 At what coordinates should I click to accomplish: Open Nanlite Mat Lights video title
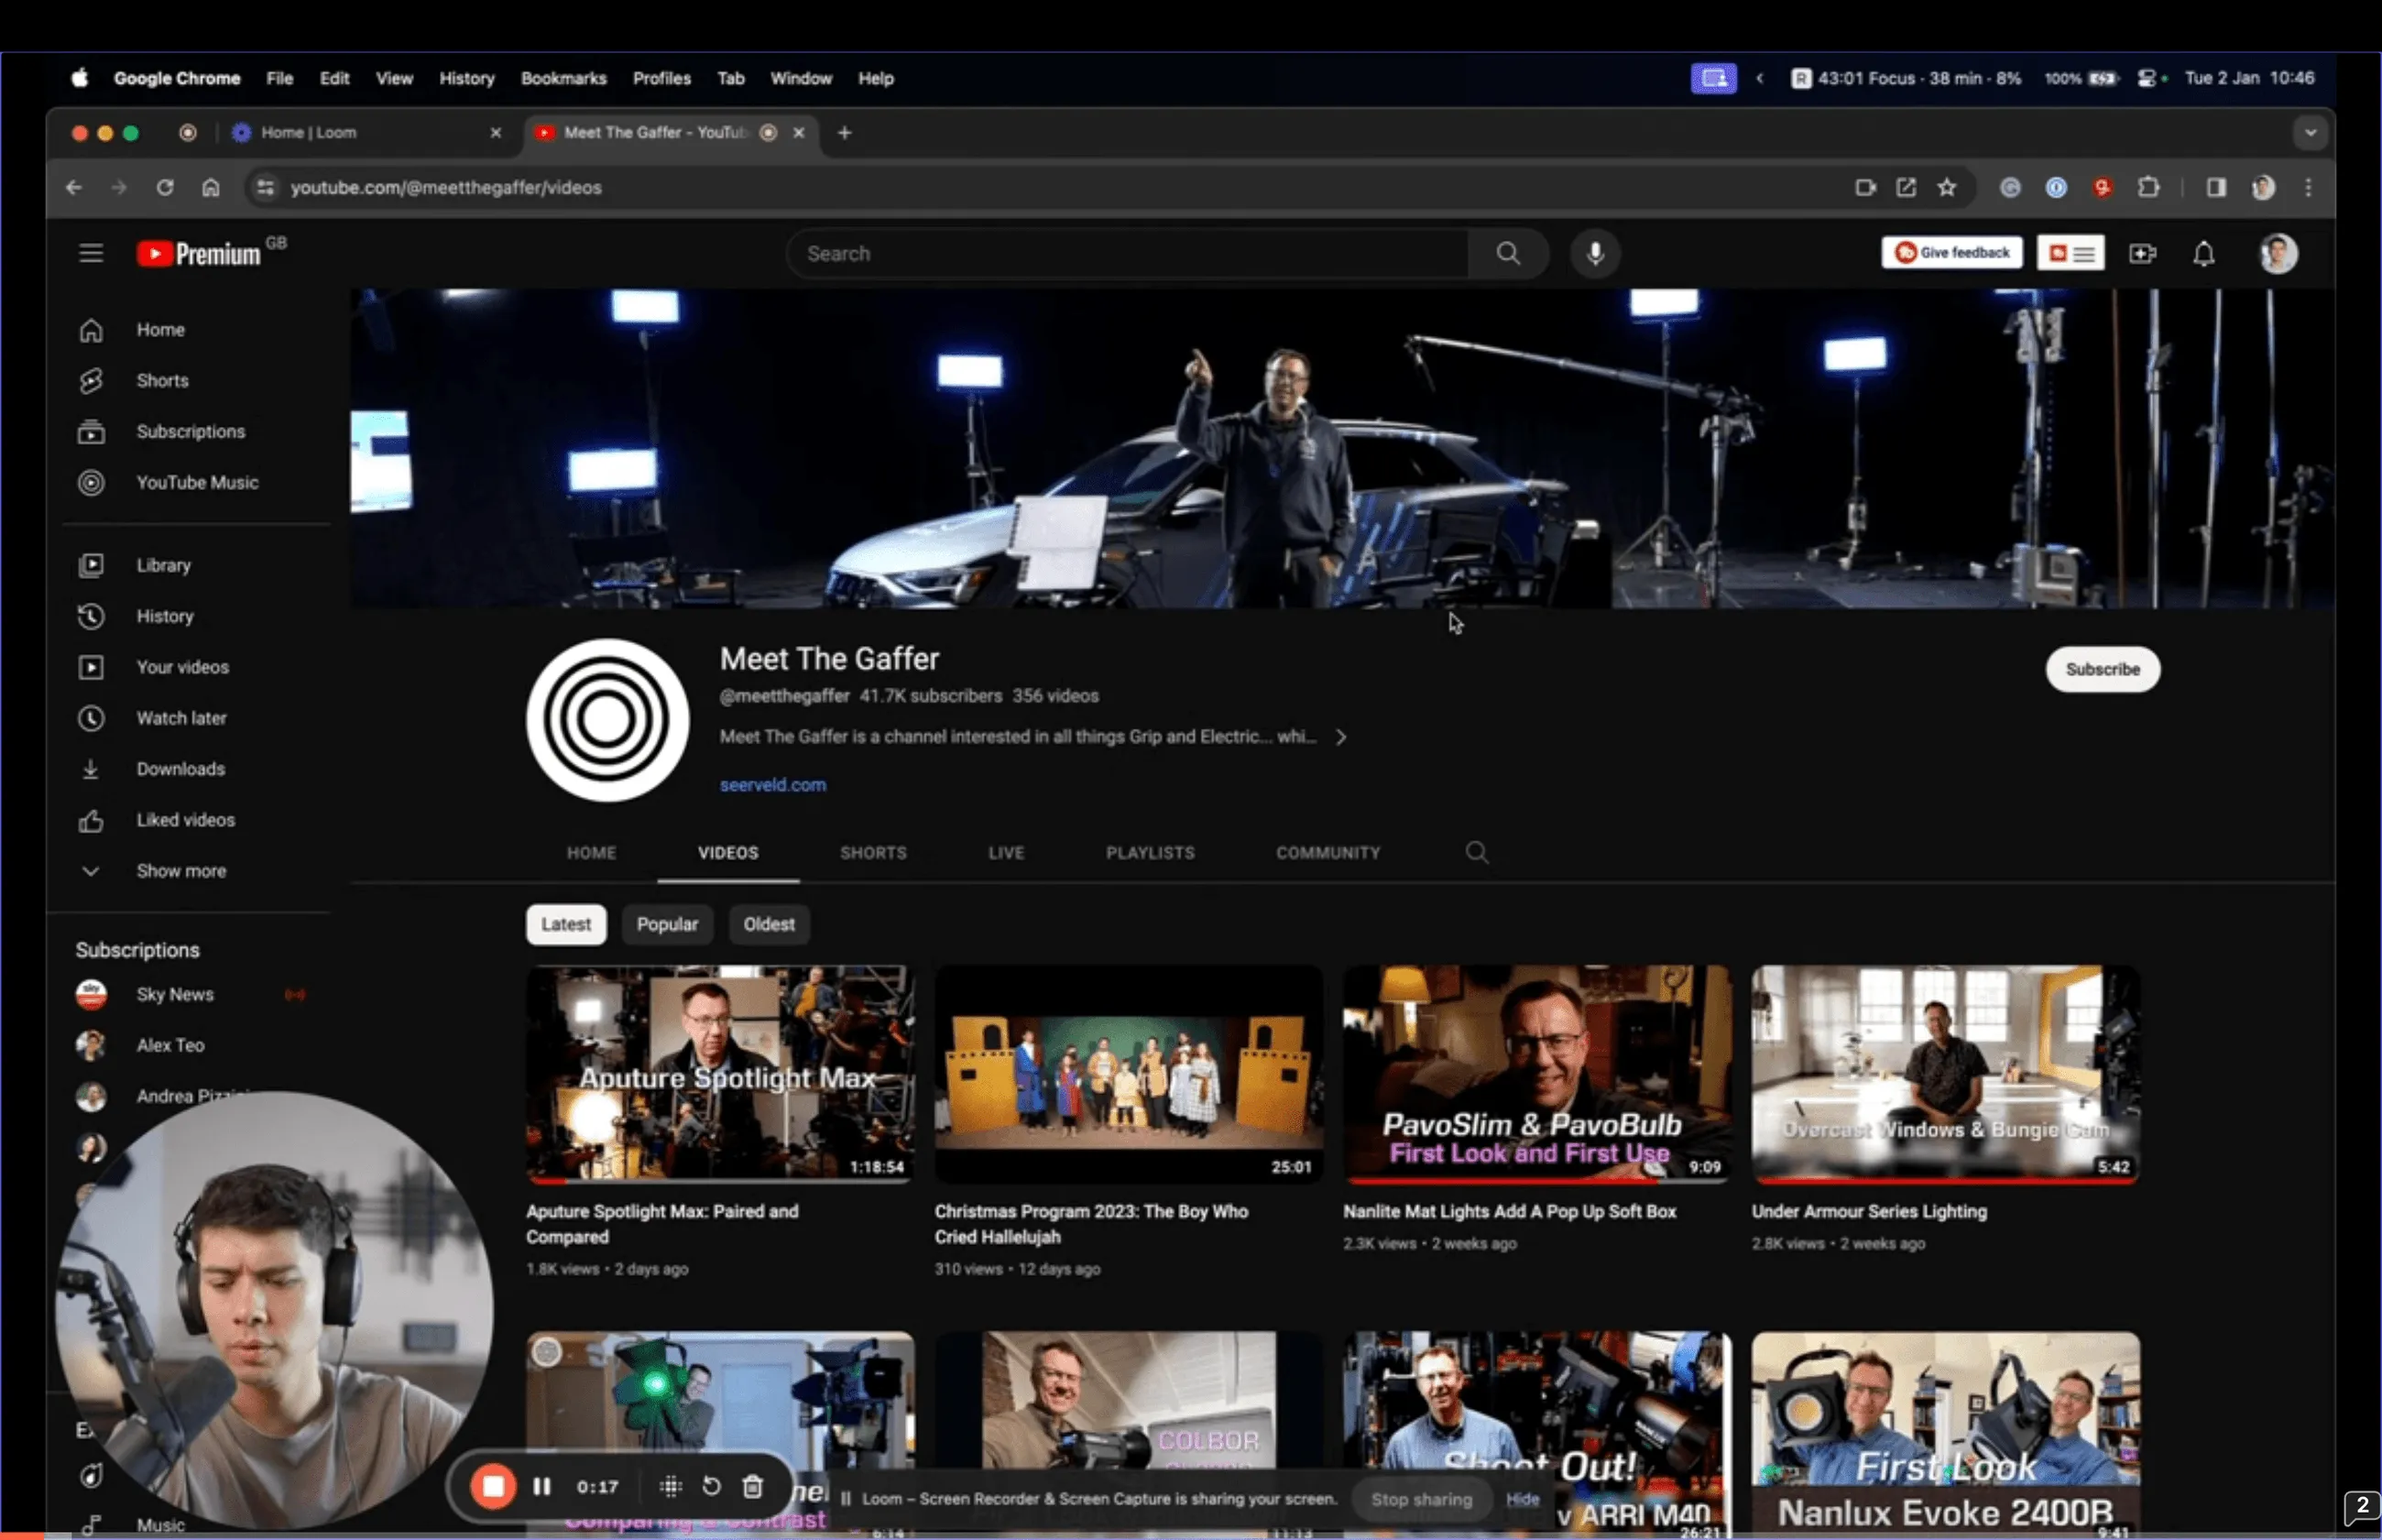point(1509,1212)
